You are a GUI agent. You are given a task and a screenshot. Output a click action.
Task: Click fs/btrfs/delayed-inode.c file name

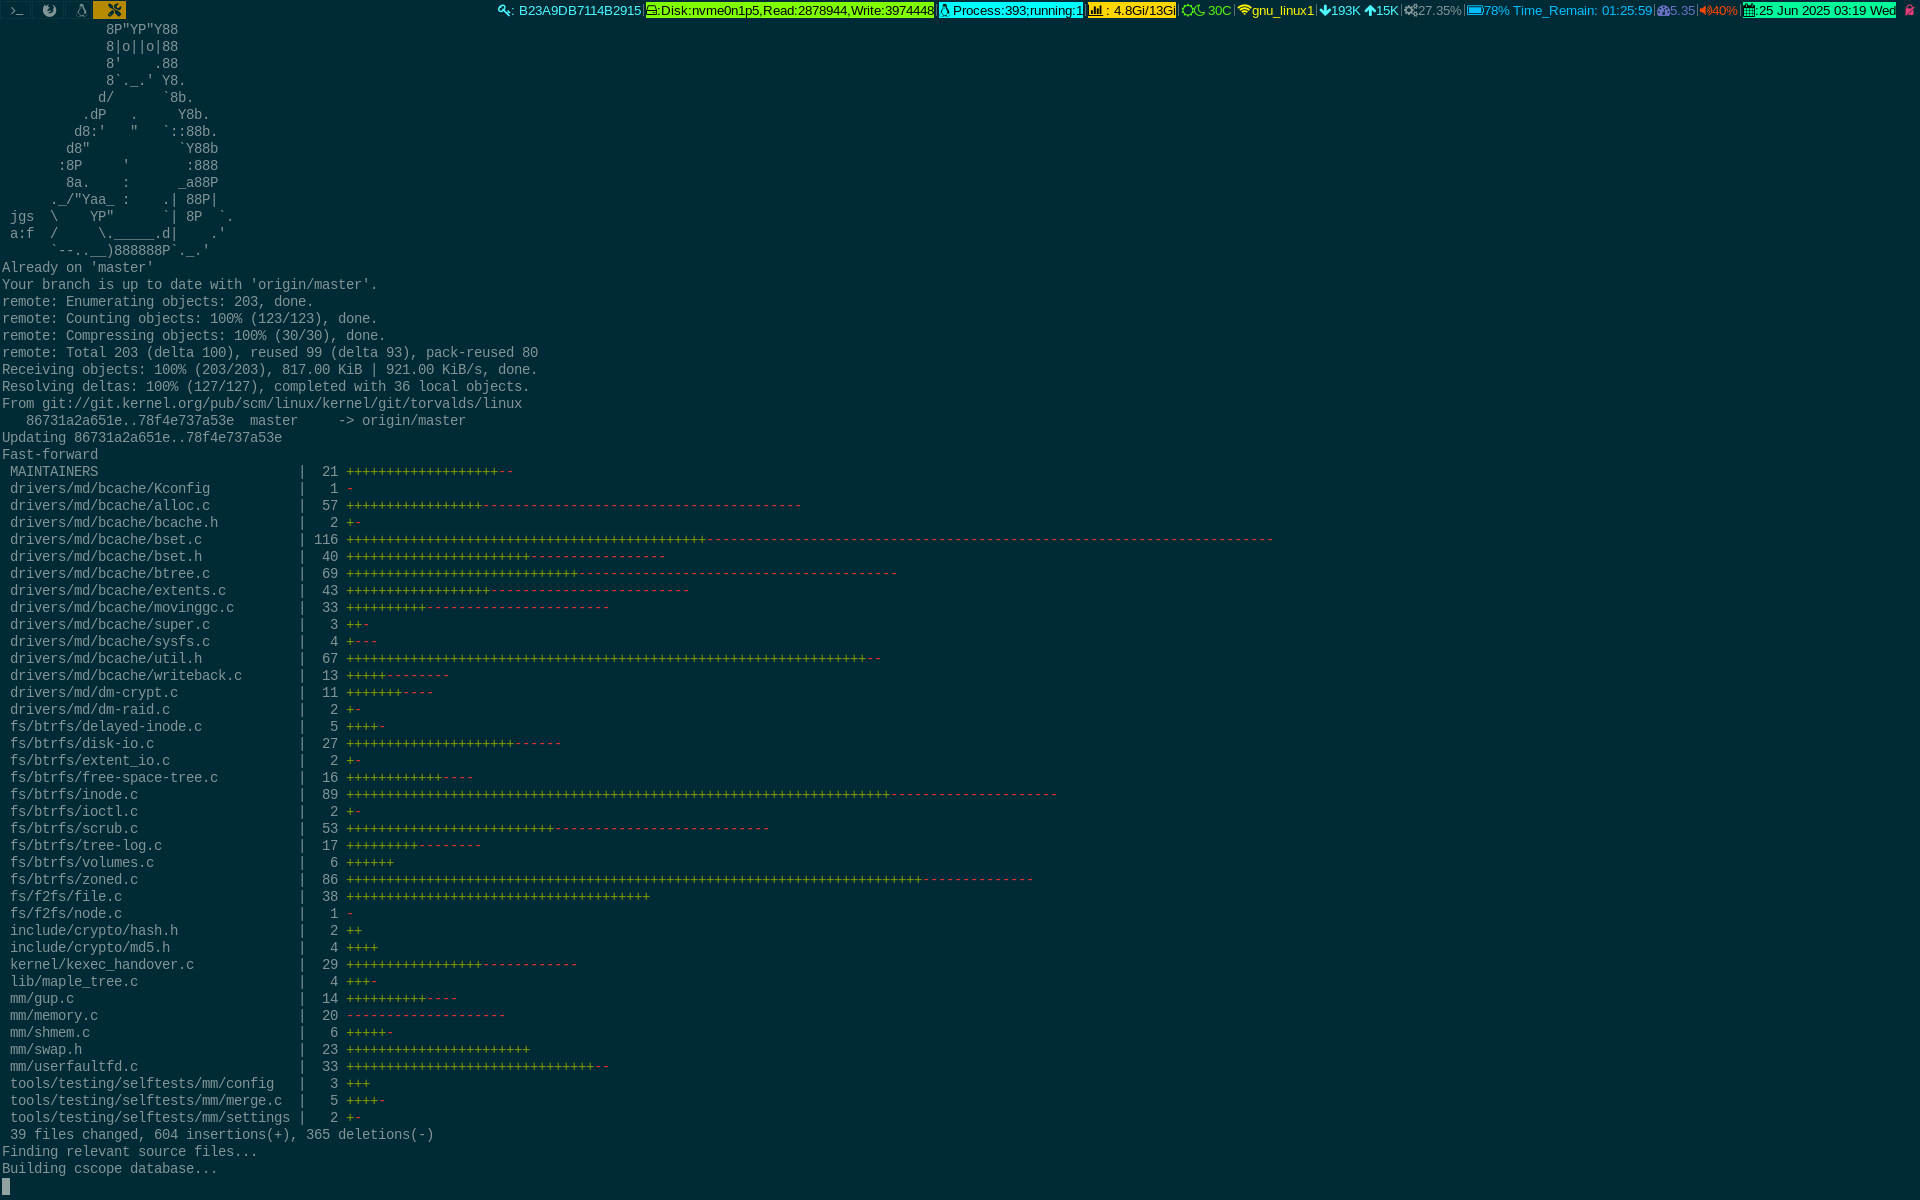106,727
